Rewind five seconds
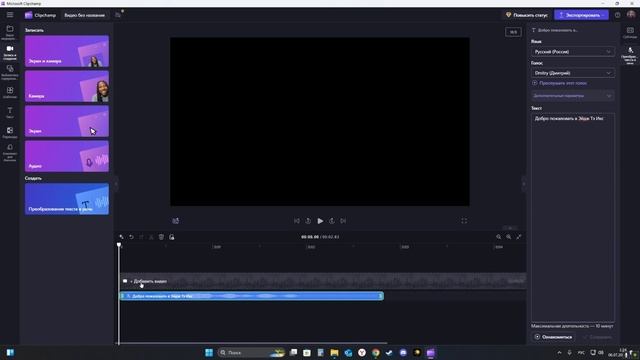 (308, 221)
